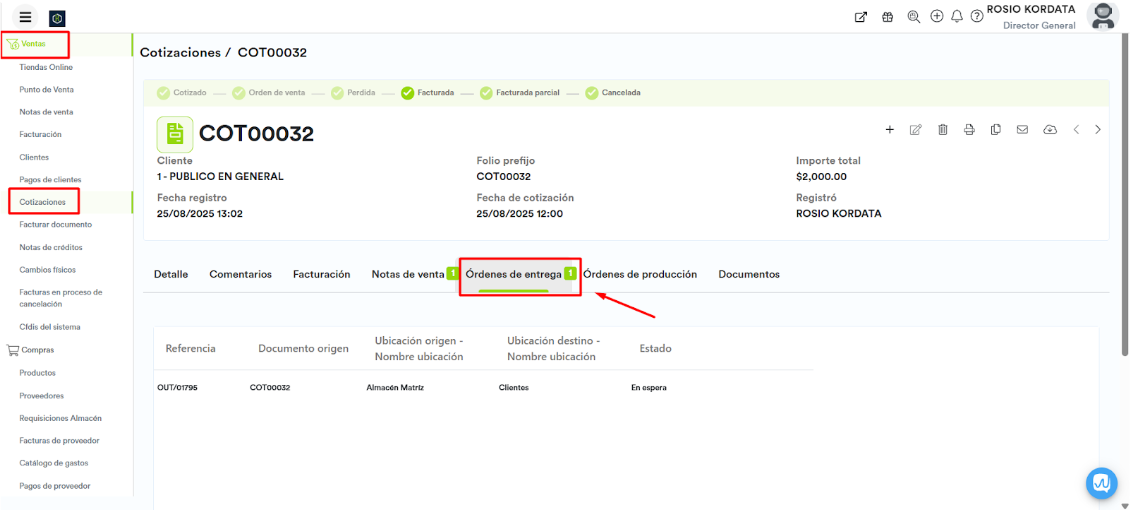Screen dimensions: 1136x510
Task: Go to next quotation record arrow
Action: 1098,130
